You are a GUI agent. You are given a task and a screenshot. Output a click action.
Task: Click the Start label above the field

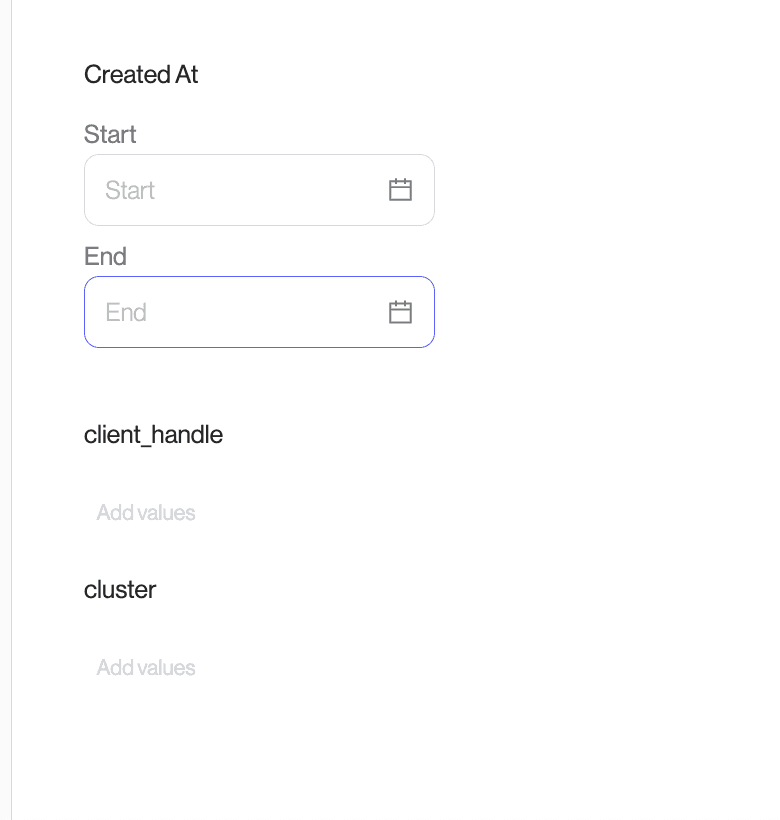(110, 135)
